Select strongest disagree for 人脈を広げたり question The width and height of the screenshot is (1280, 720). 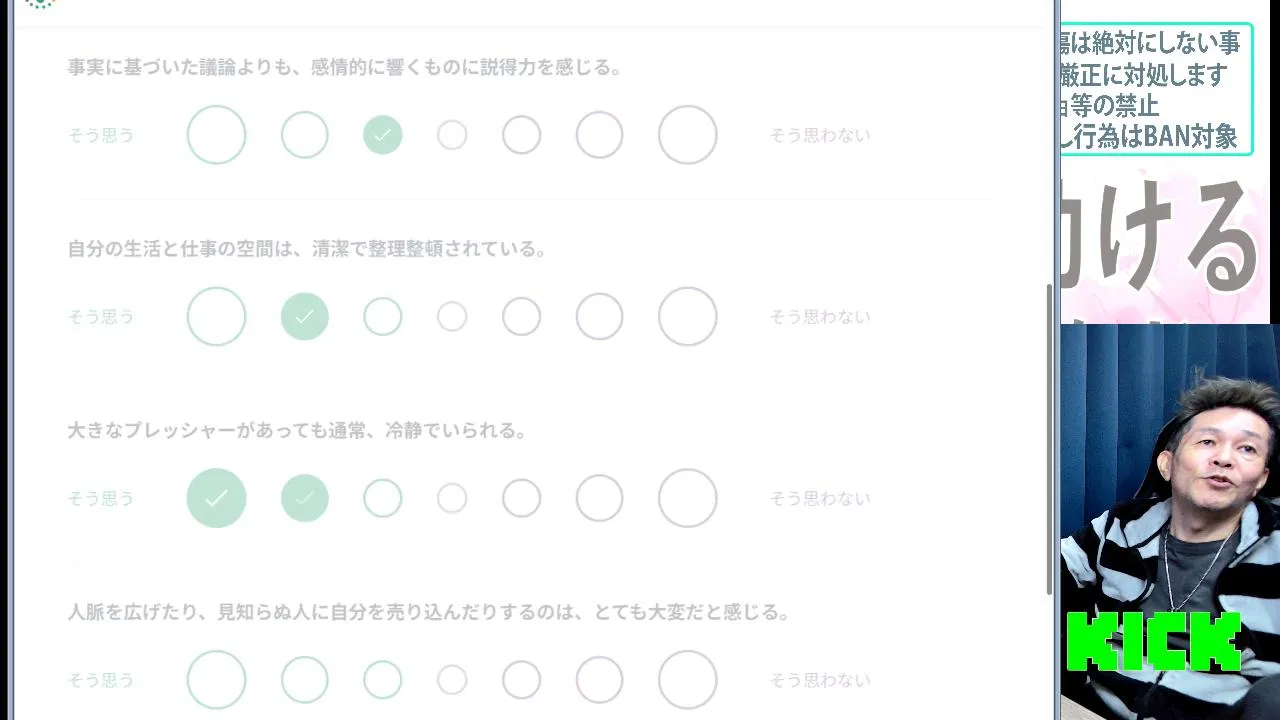[688, 680]
